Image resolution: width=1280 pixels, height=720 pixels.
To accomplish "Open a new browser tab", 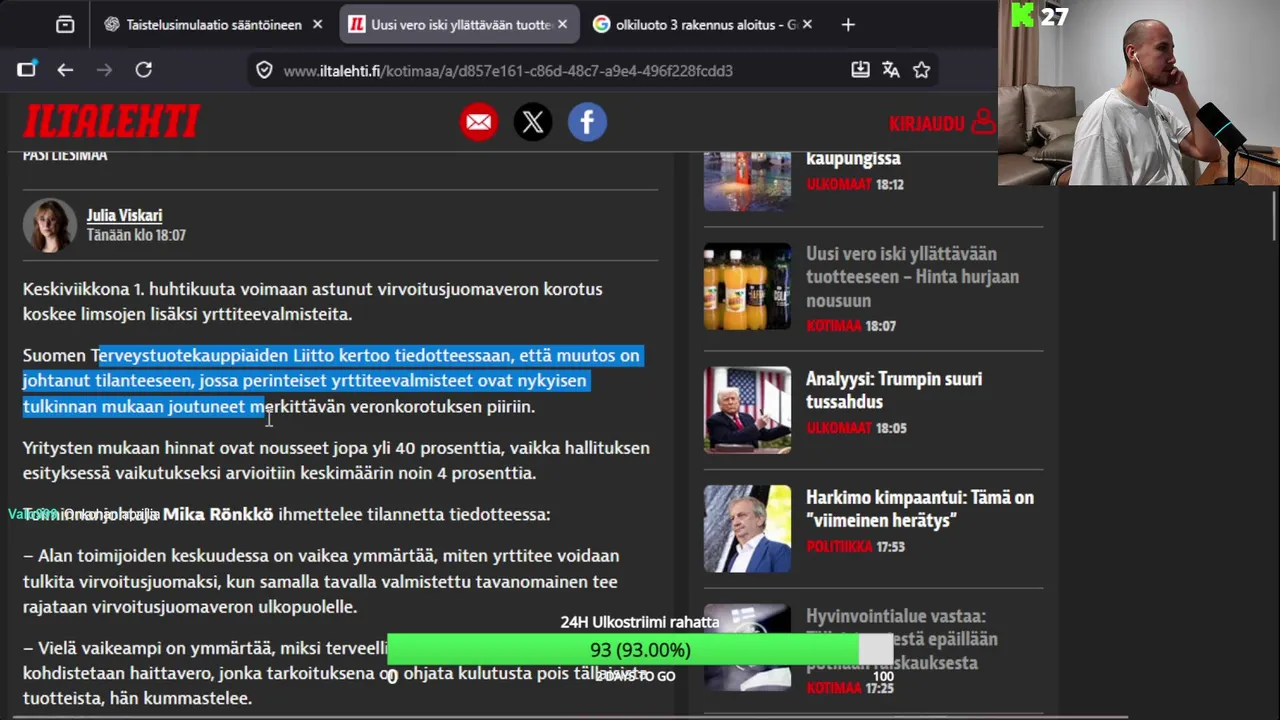I will (848, 24).
